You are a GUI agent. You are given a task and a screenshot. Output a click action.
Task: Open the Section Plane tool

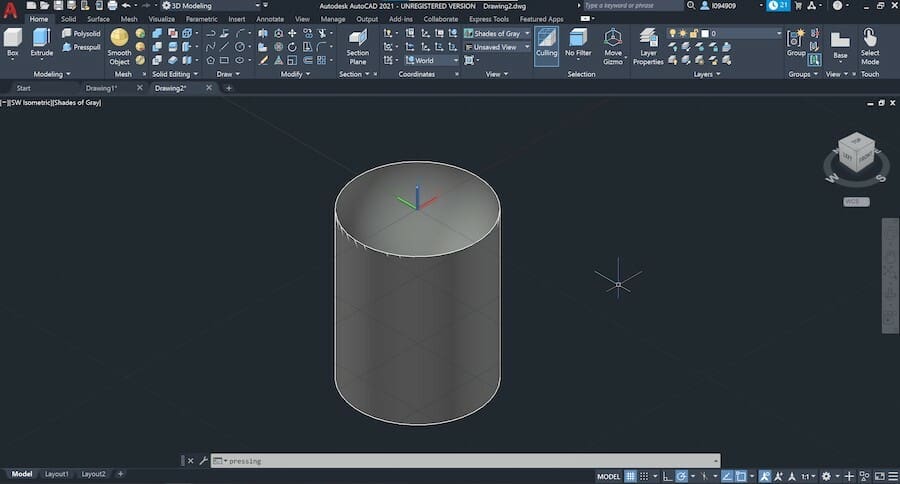point(358,47)
